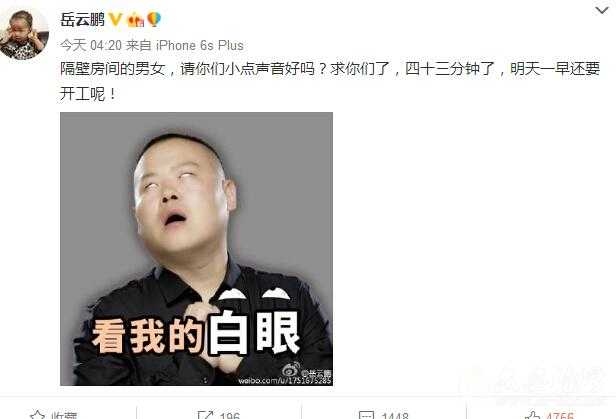The image size is (616, 419).
Task: Click the comment bubble icon
Action: point(366,415)
